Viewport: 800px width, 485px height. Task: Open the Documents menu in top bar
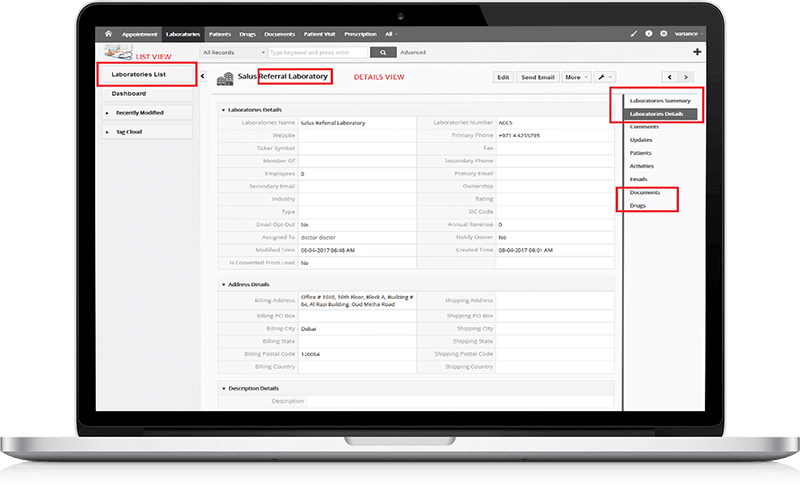[279, 34]
